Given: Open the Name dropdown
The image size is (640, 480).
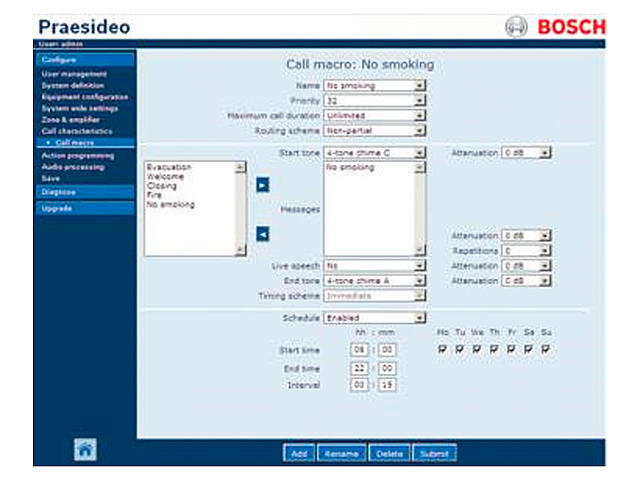Looking at the screenshot, I should click(x=374, y=86).
